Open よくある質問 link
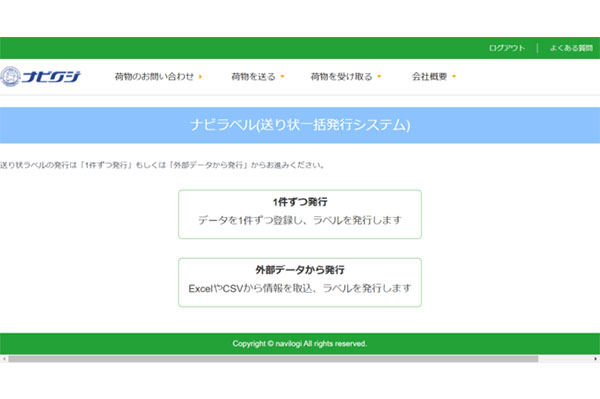The image size is (600, 399). point(571,48)
